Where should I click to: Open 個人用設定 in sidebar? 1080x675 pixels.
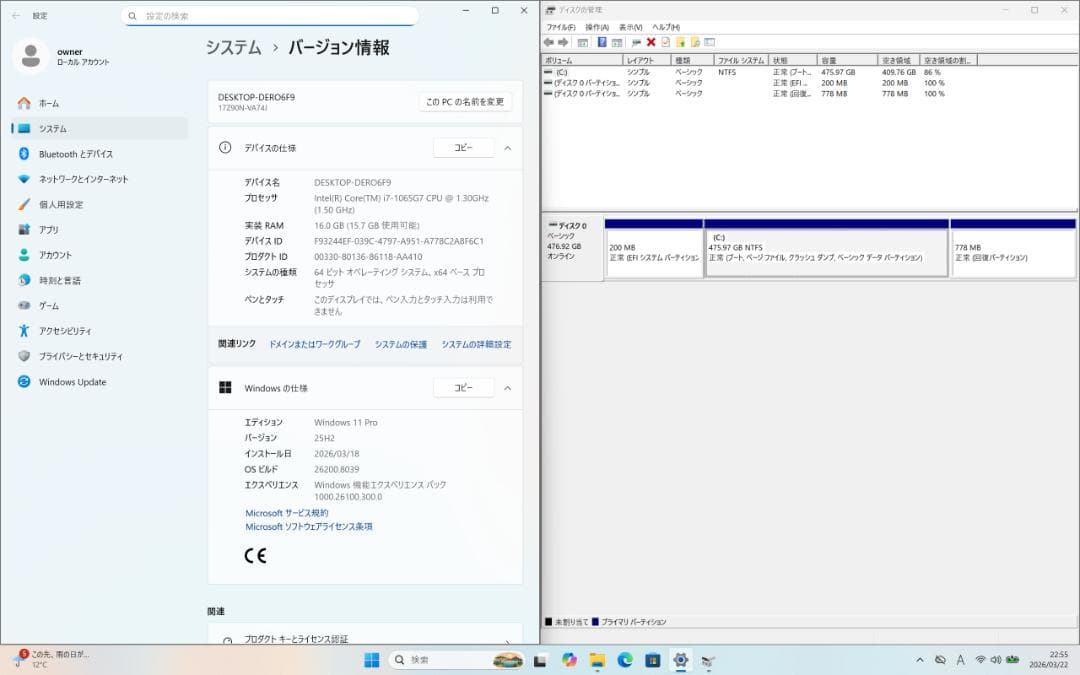tap(100, 205)
